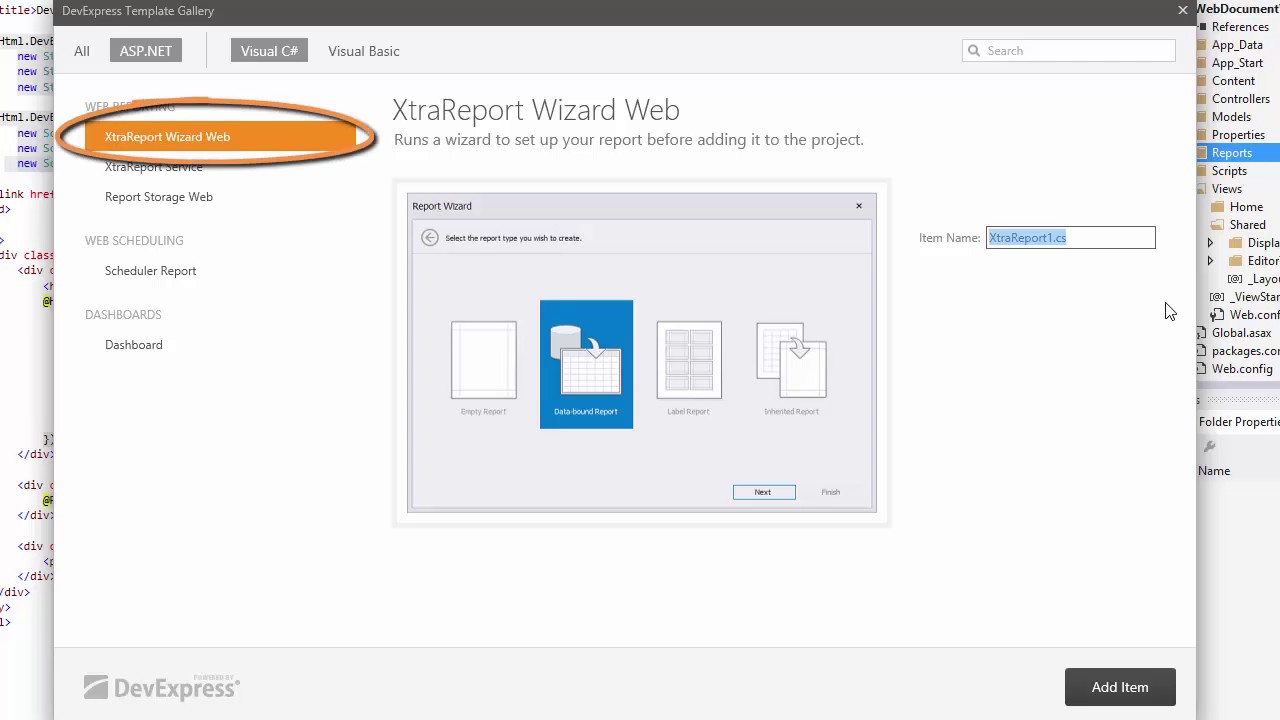Click the Item Name text field

click(1070, 238)
